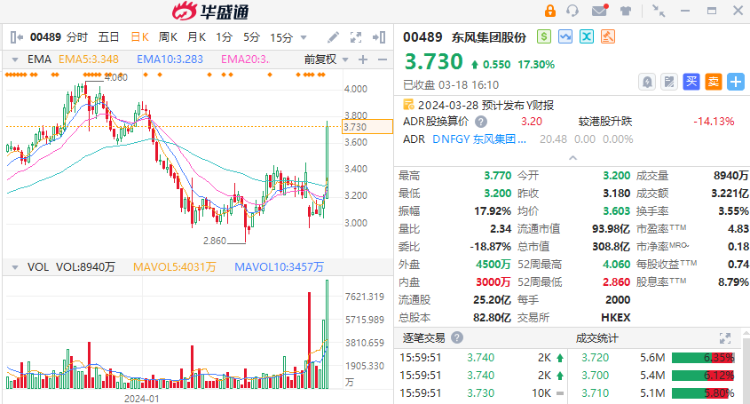Expand the trade statistics panel icon
Screen dimensions: 750x404
click(726, 338)
